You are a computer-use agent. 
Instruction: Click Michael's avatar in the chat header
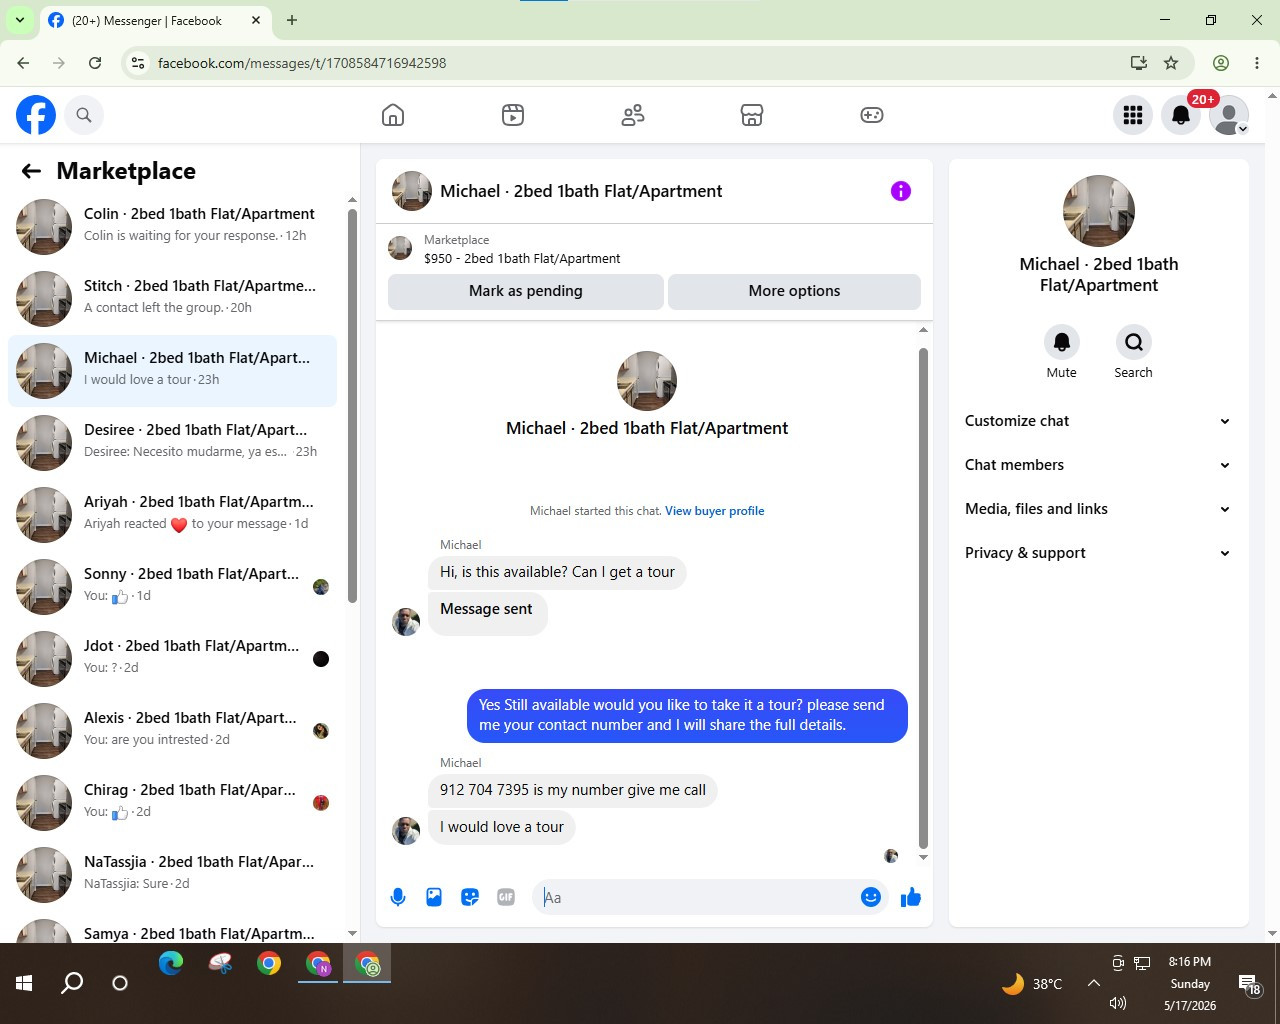coord(412,191)
